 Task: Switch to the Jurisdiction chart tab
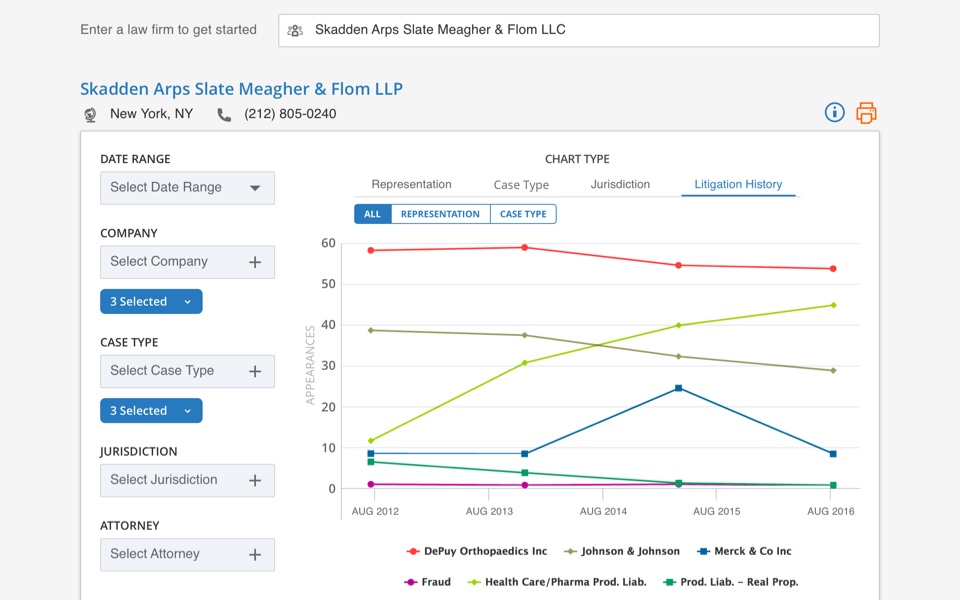(620, 184)
